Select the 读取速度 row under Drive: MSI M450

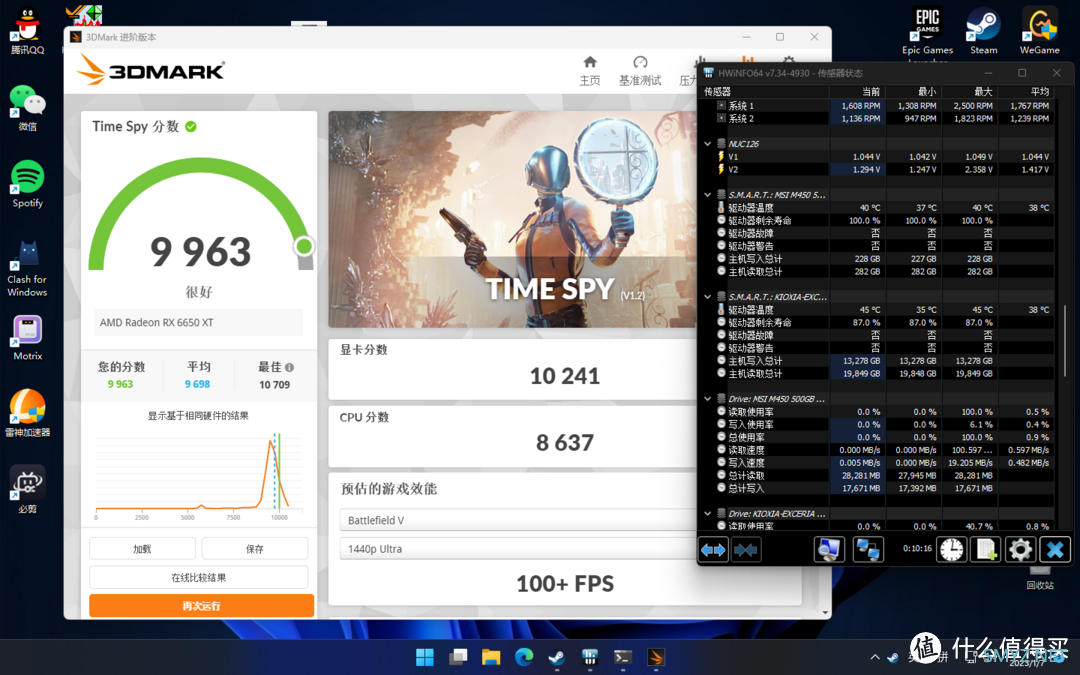(x=877, y=450)
